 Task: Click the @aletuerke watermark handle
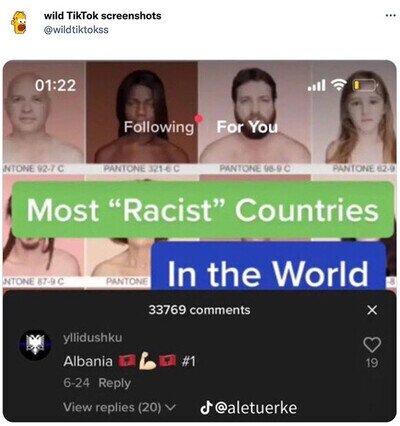click(x=256, y=408)
